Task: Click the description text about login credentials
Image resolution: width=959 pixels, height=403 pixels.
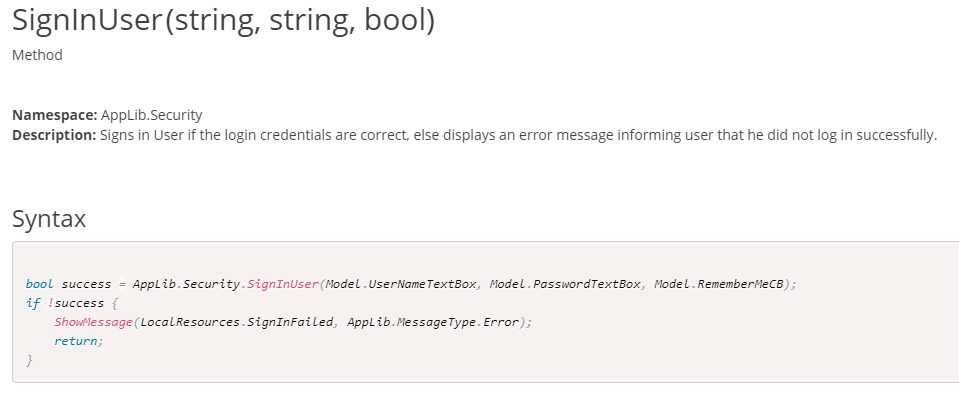Action: click(518, 134)
